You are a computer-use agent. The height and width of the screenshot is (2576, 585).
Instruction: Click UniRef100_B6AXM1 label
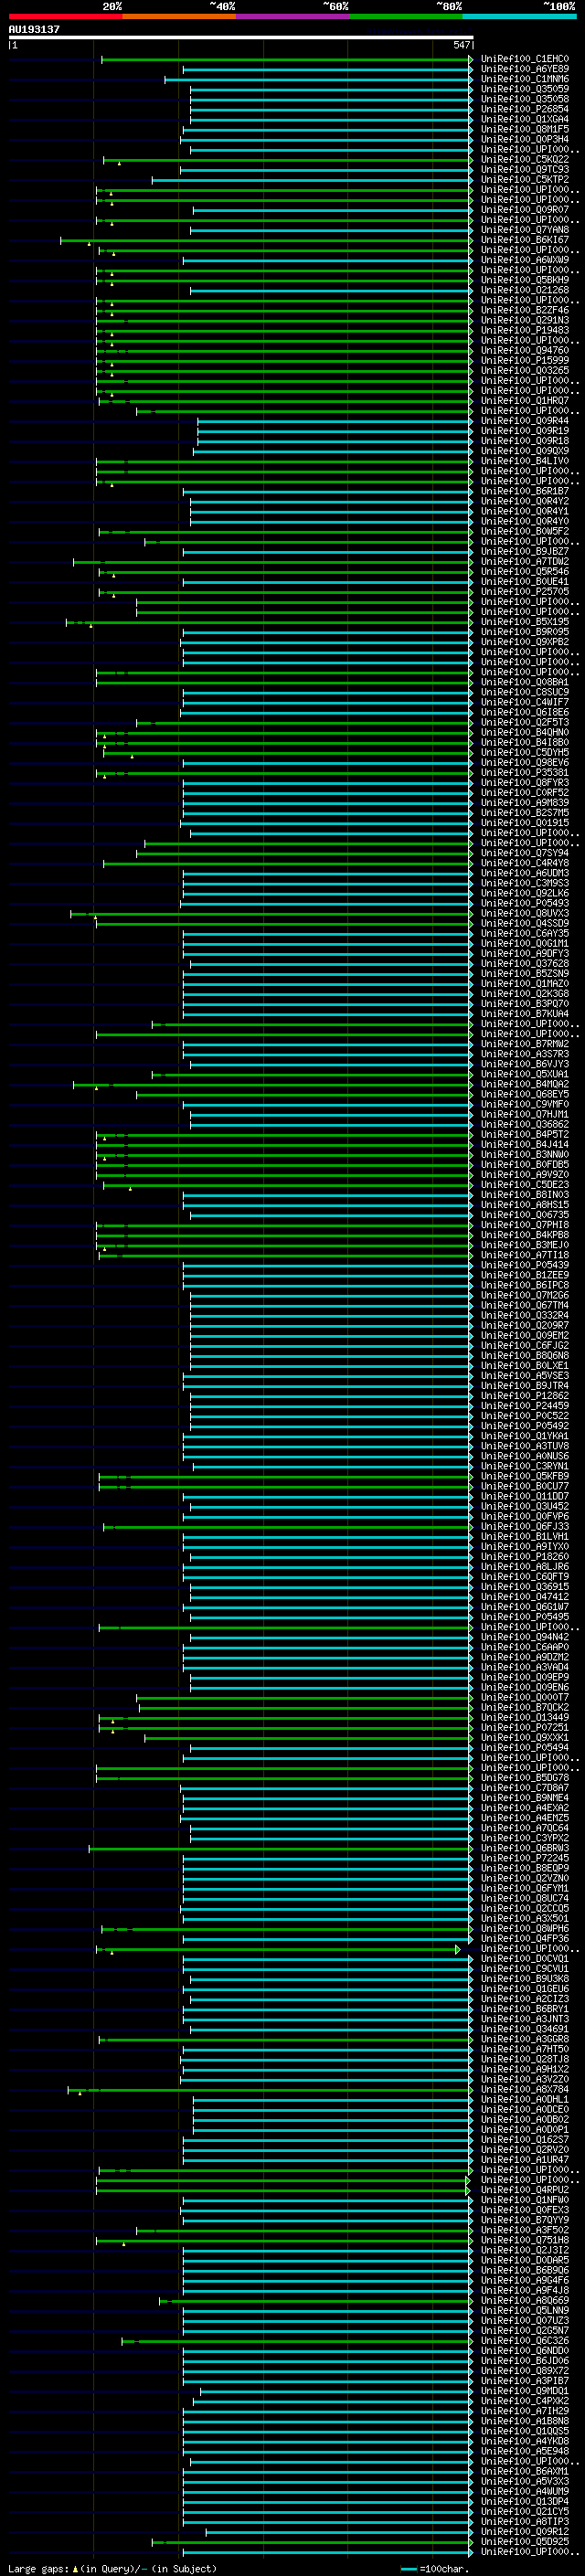pos(525,2471)
